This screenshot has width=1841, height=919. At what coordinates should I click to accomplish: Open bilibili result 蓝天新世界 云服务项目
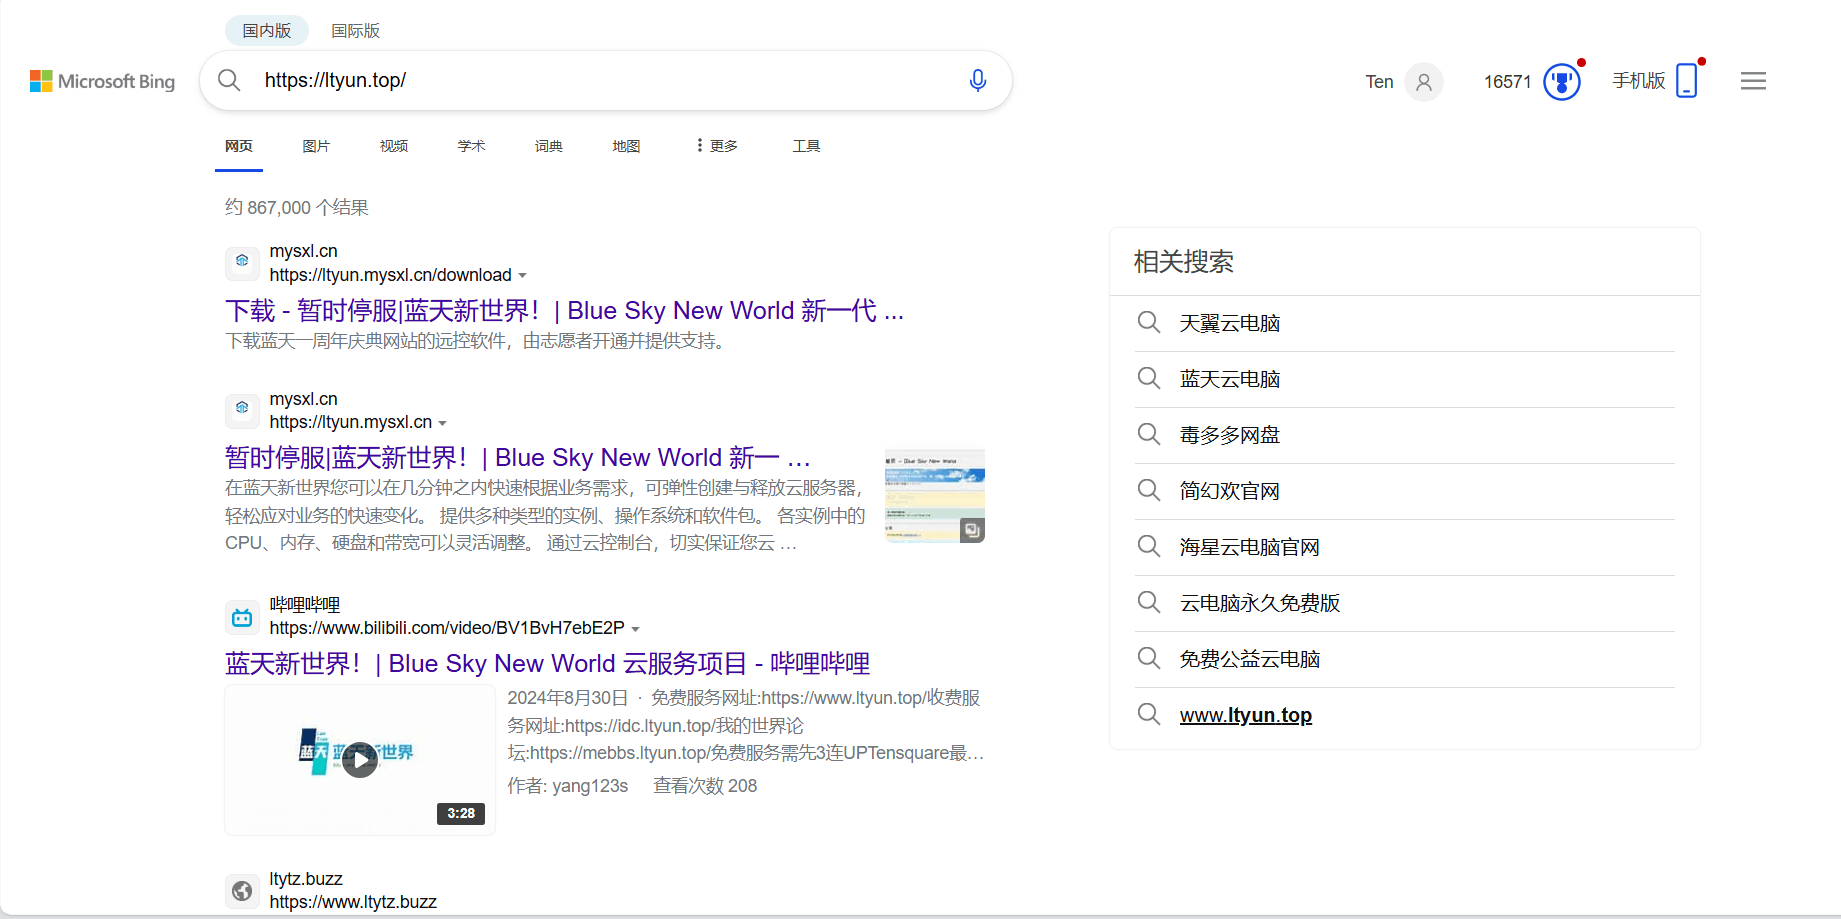pyautogui.click(x=547, y=664)
